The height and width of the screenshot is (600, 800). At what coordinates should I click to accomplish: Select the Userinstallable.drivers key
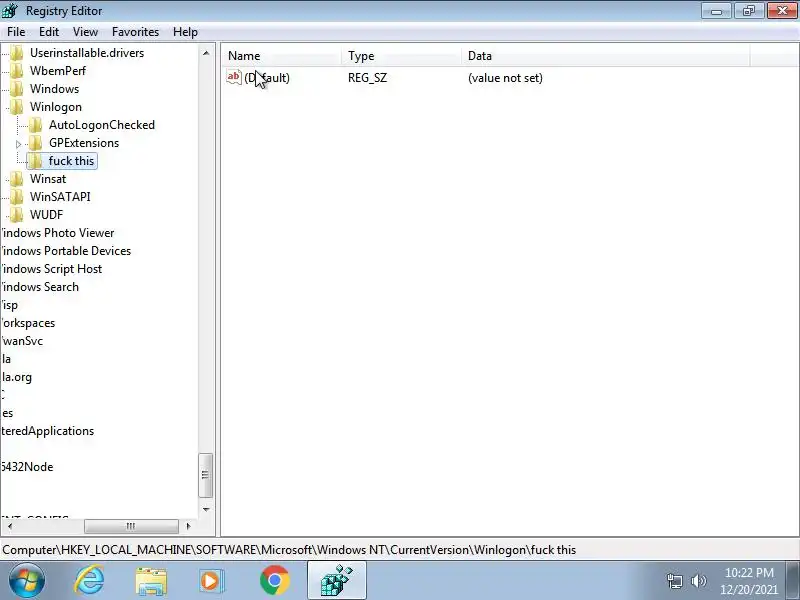click(x=87, y=53)
